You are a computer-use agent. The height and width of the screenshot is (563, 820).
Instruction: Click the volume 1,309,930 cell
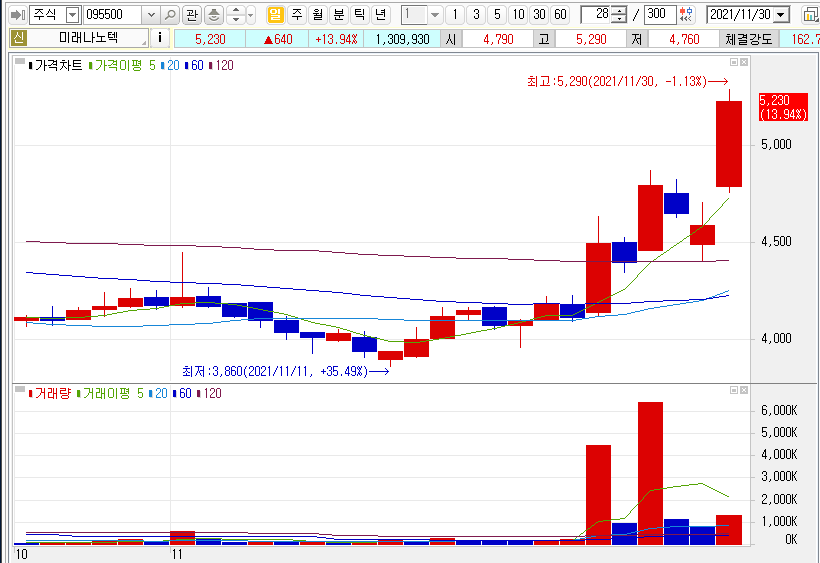402,39
